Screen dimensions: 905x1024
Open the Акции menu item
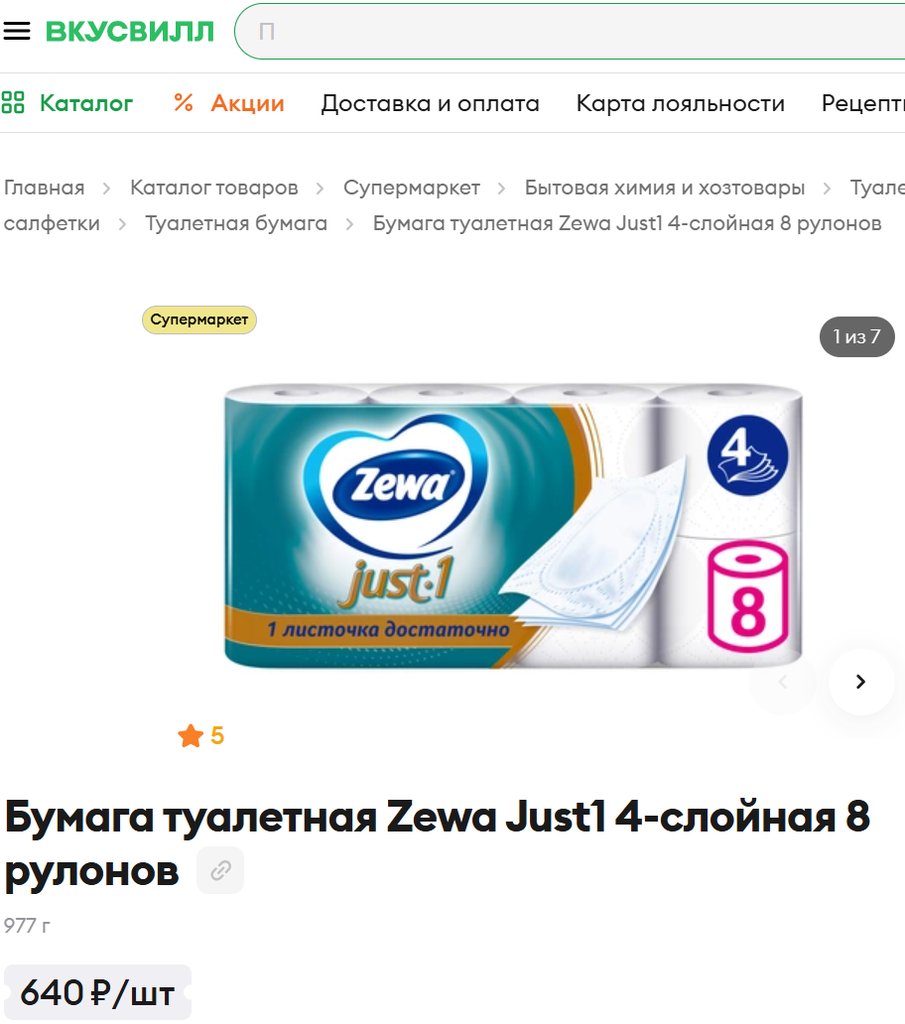247,103
